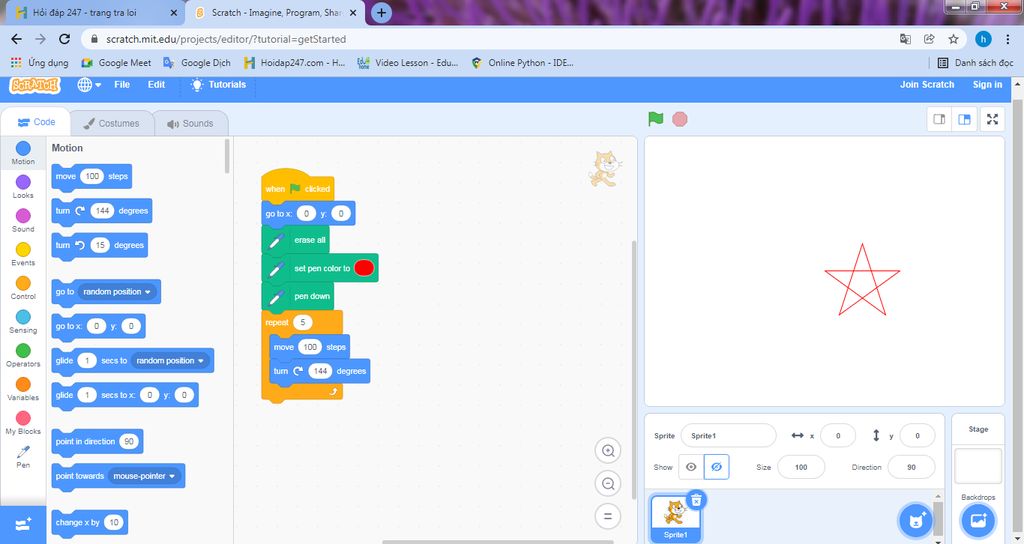Click the Join Scratch link
The height and width of the screenshot is (544, 1024).
(x=927, y=85)
